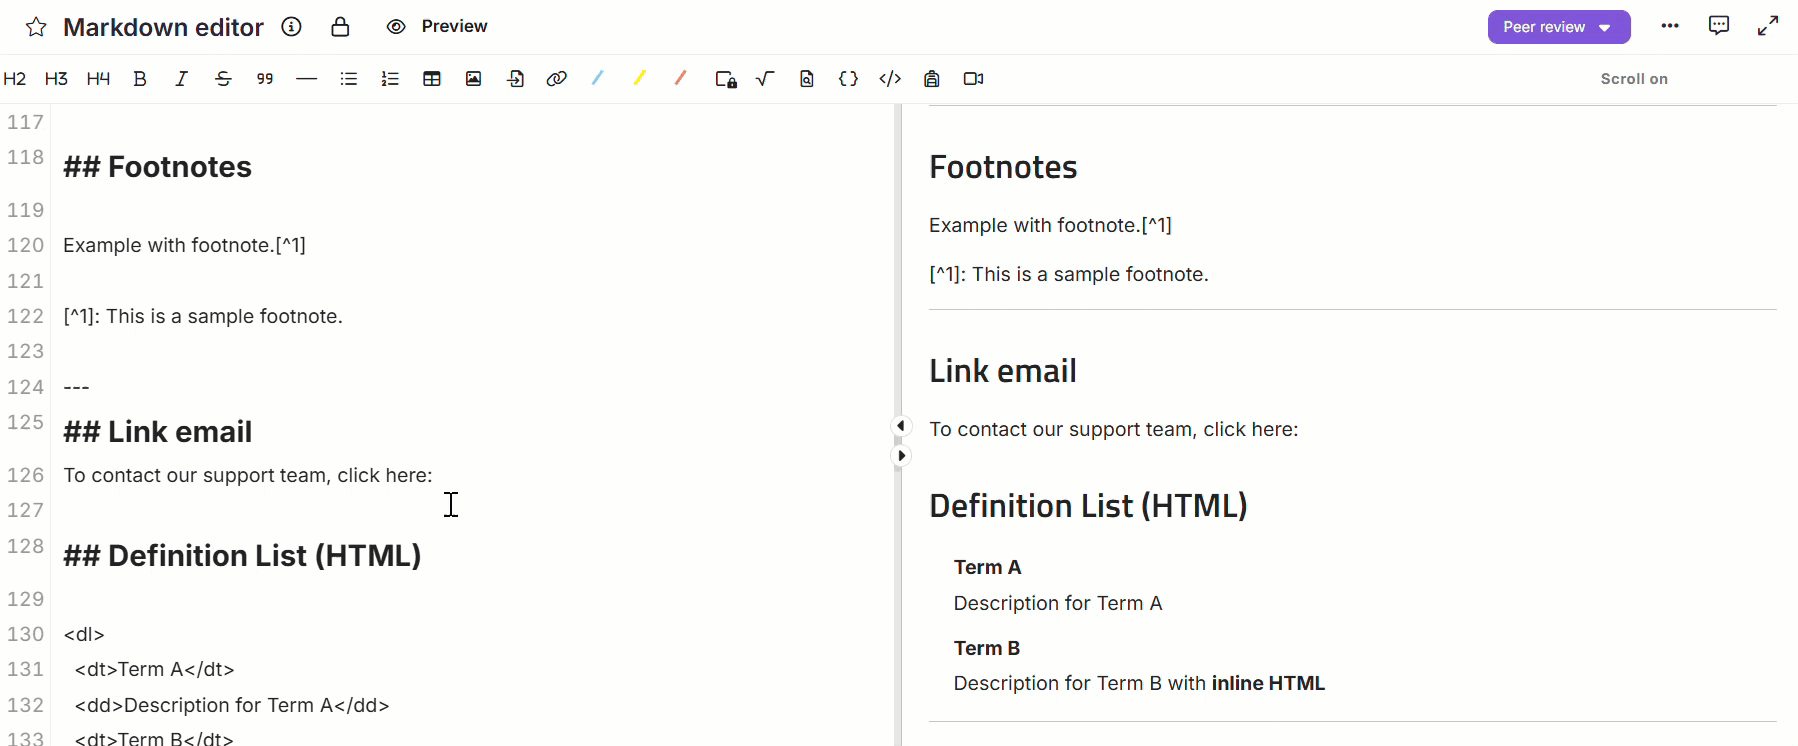
Task: Star the Markdown editor page as favorite
Action: point(36,27)
